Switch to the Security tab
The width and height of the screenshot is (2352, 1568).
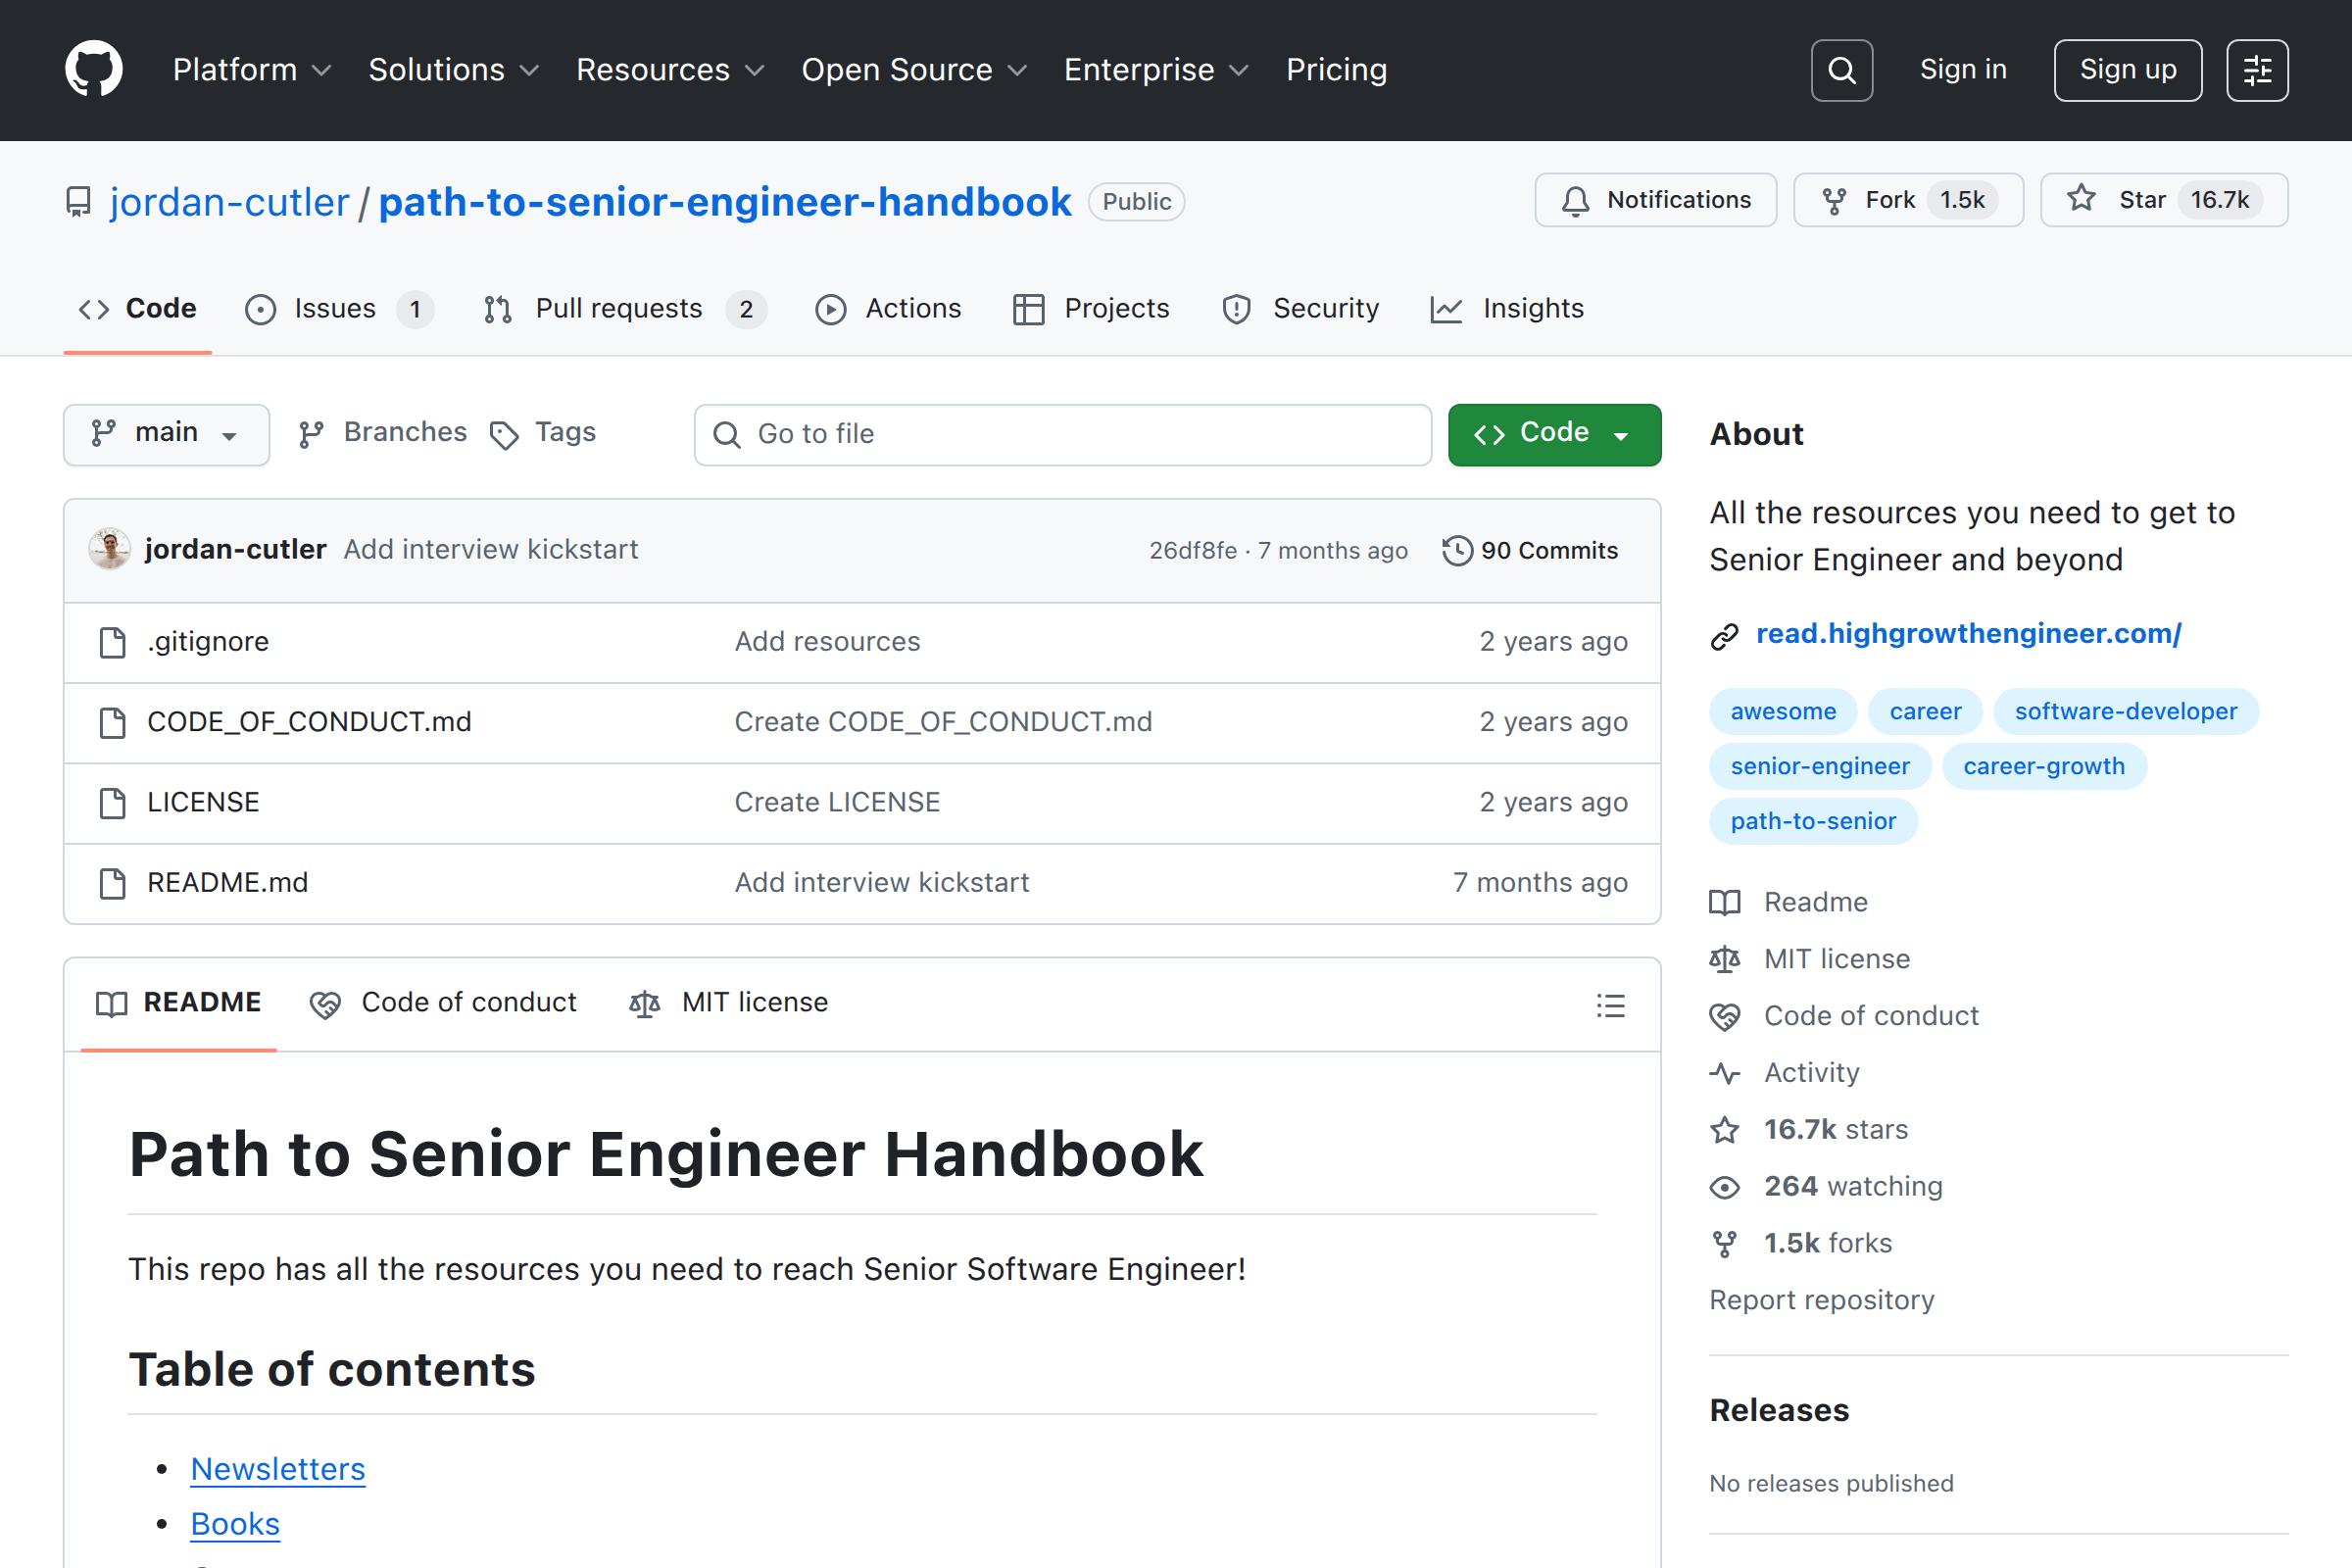pyautogui.click(x=1300, y=309)
